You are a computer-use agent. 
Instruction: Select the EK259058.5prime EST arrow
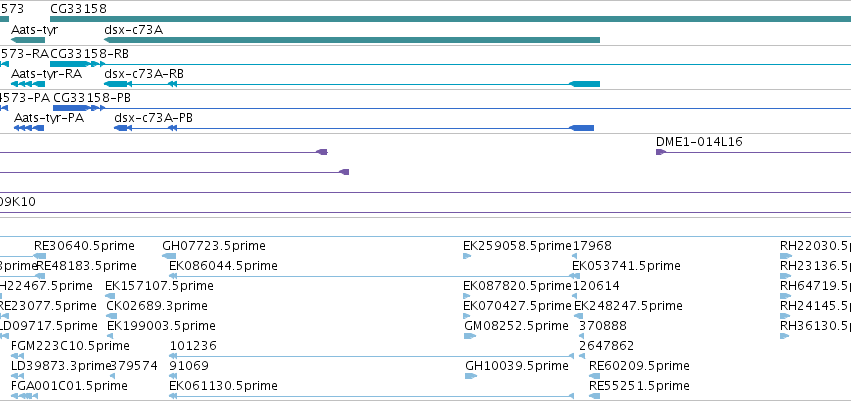click(467, 256)
